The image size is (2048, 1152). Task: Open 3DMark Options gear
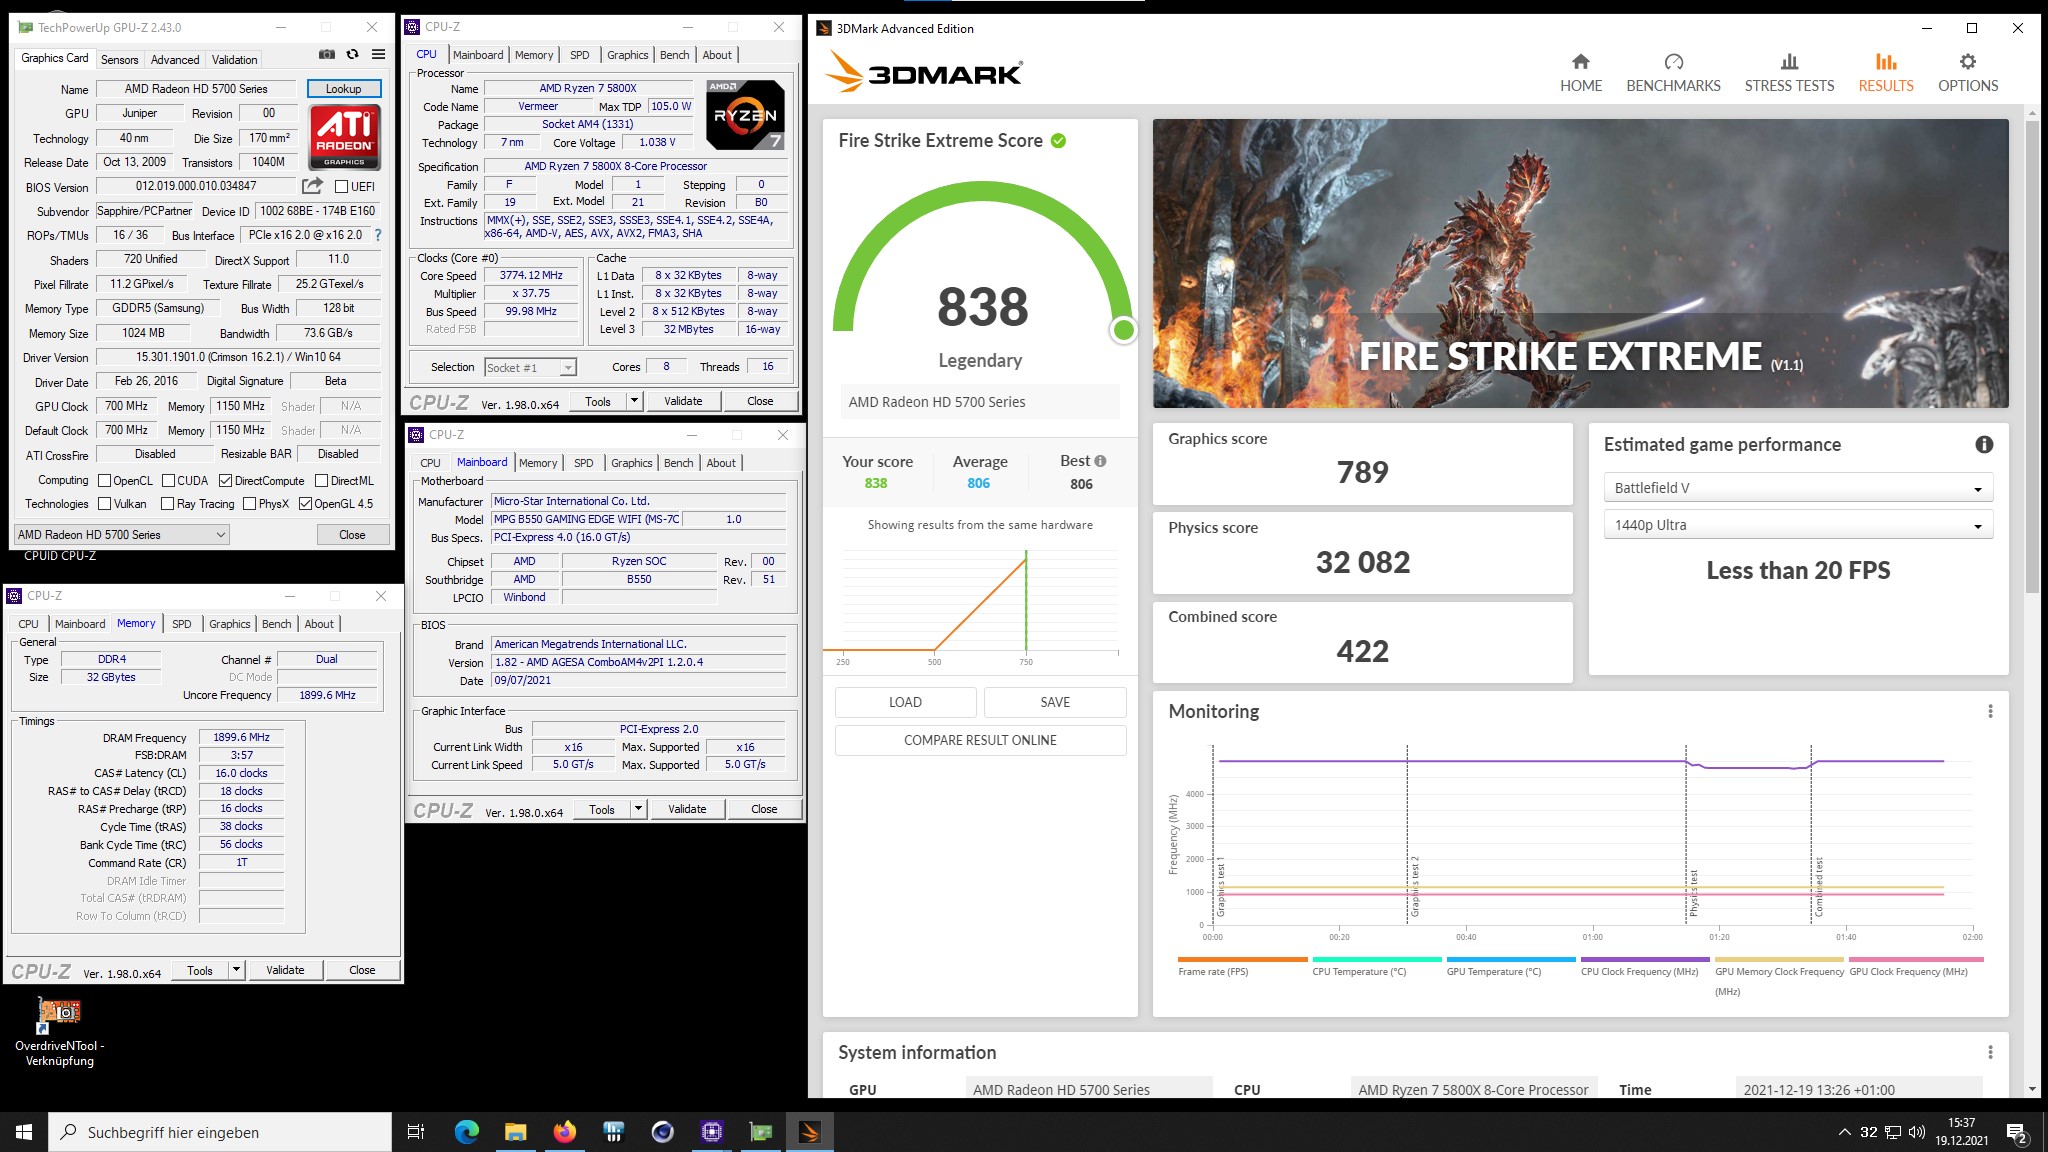(x=1968, y=73)
